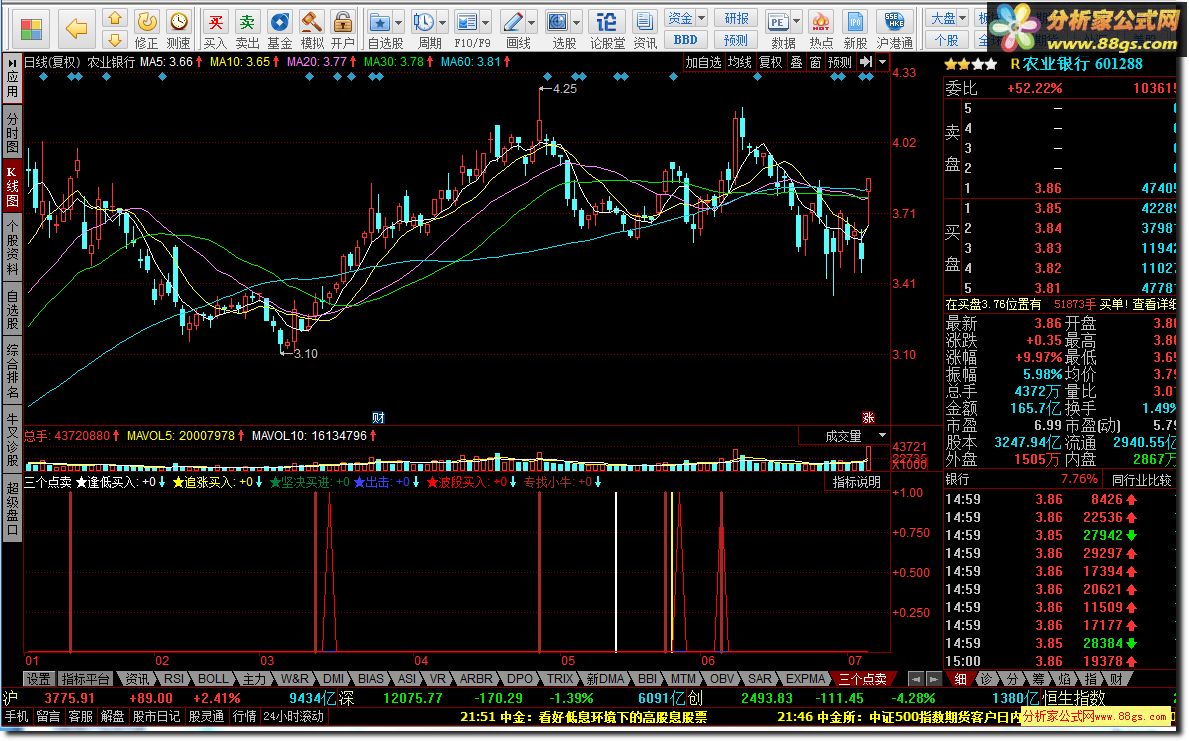1189x741 pixels.
Task: Click the 涨 marker at the chart bottom
Action: click(x=868, y=417)
